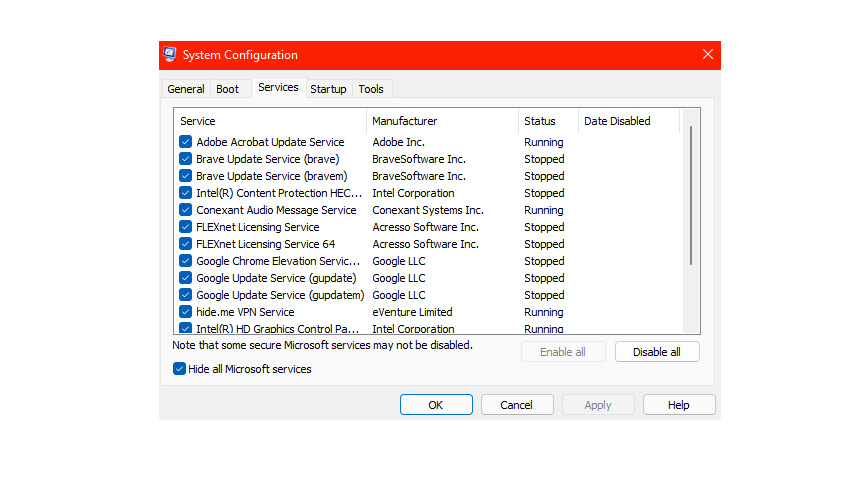Image resolution: width=856 pixels, height=482 pixels.
Task: Sort by the Service column header
Action: click(270, 121)
